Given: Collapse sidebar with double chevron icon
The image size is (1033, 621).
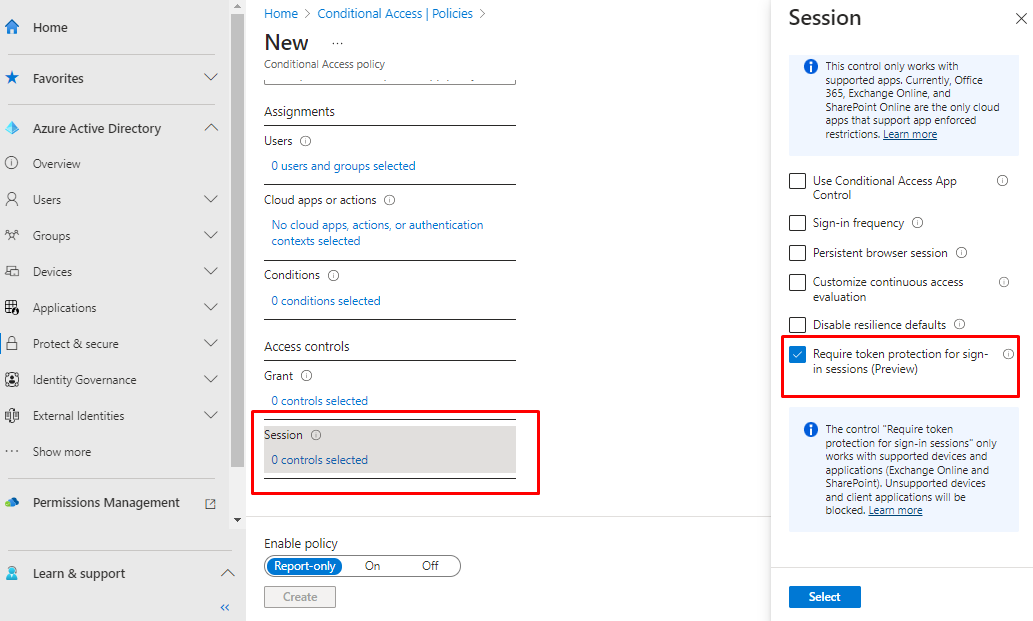Looking at the screenshot, I should pos(225,607).
